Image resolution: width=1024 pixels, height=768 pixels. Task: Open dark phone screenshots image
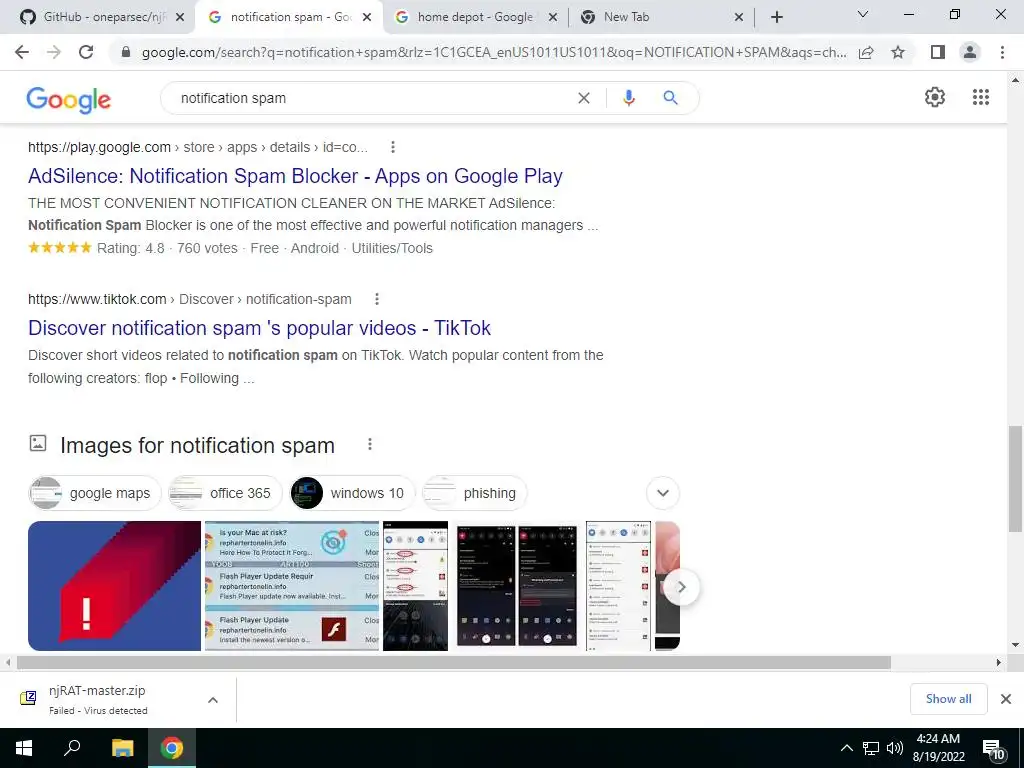point(517,586)
